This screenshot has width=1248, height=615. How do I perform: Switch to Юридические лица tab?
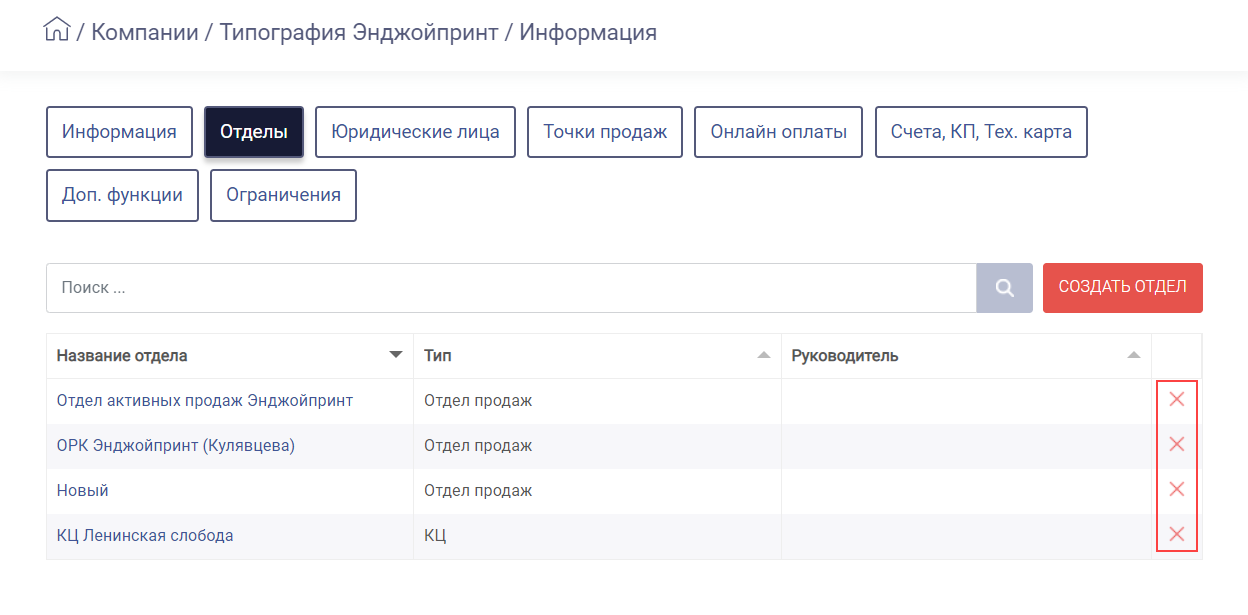[415, 132]
